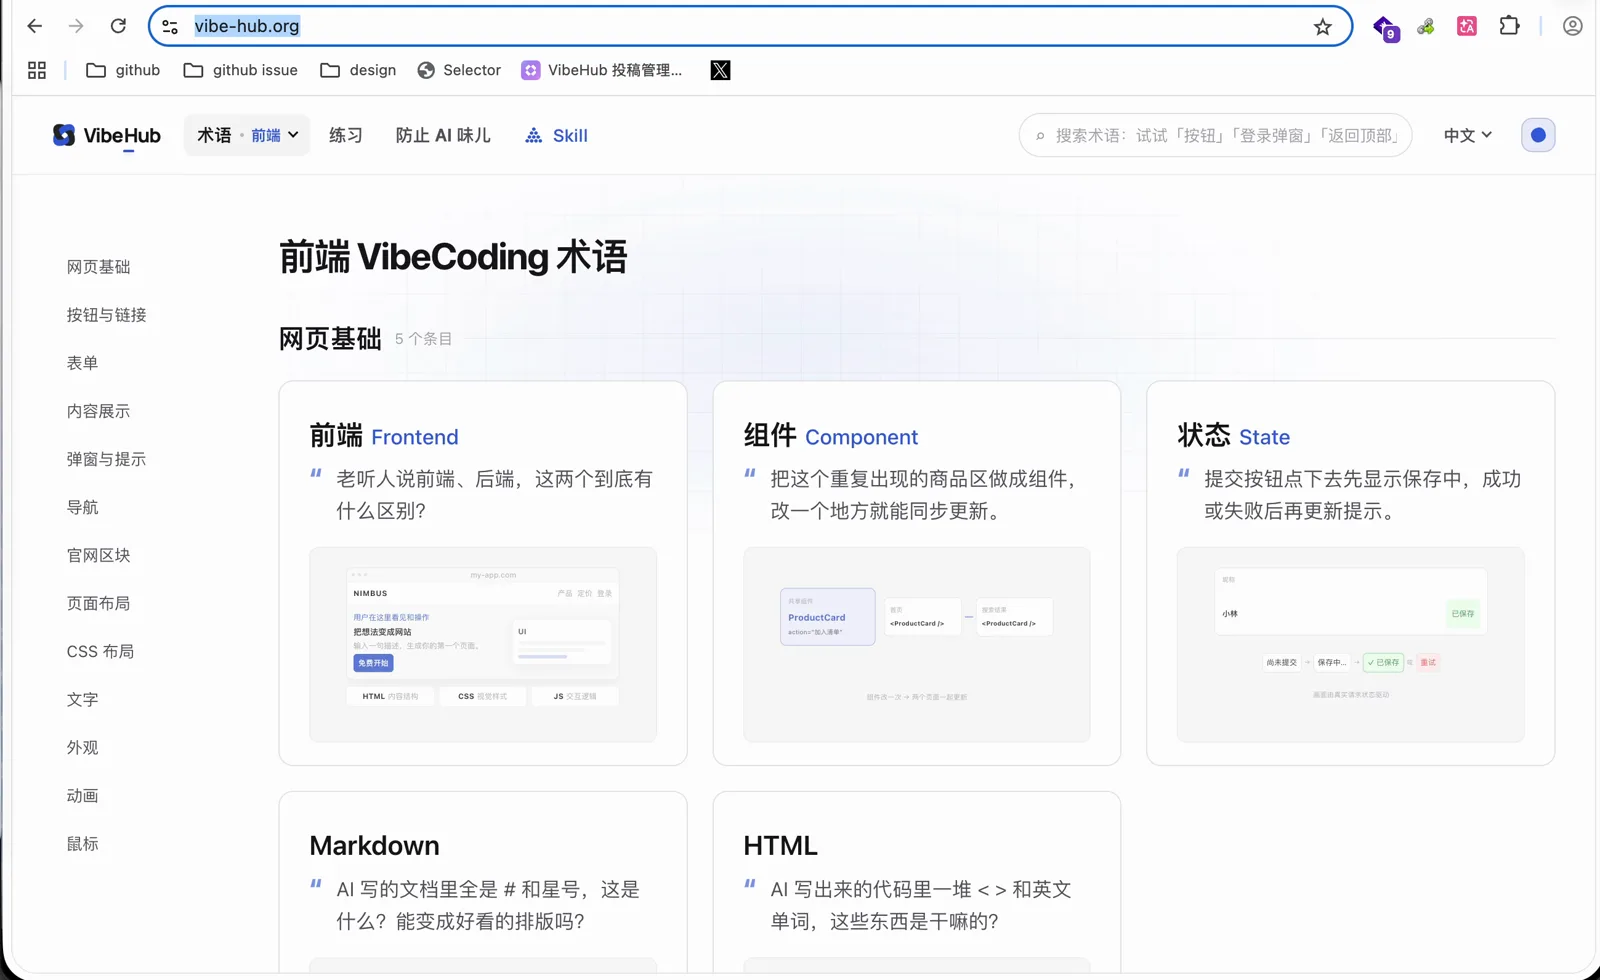The image size is (1600, 980).
Task: Jump to CSS 布局 section in sidebar
Action: [x=100, y=651]
